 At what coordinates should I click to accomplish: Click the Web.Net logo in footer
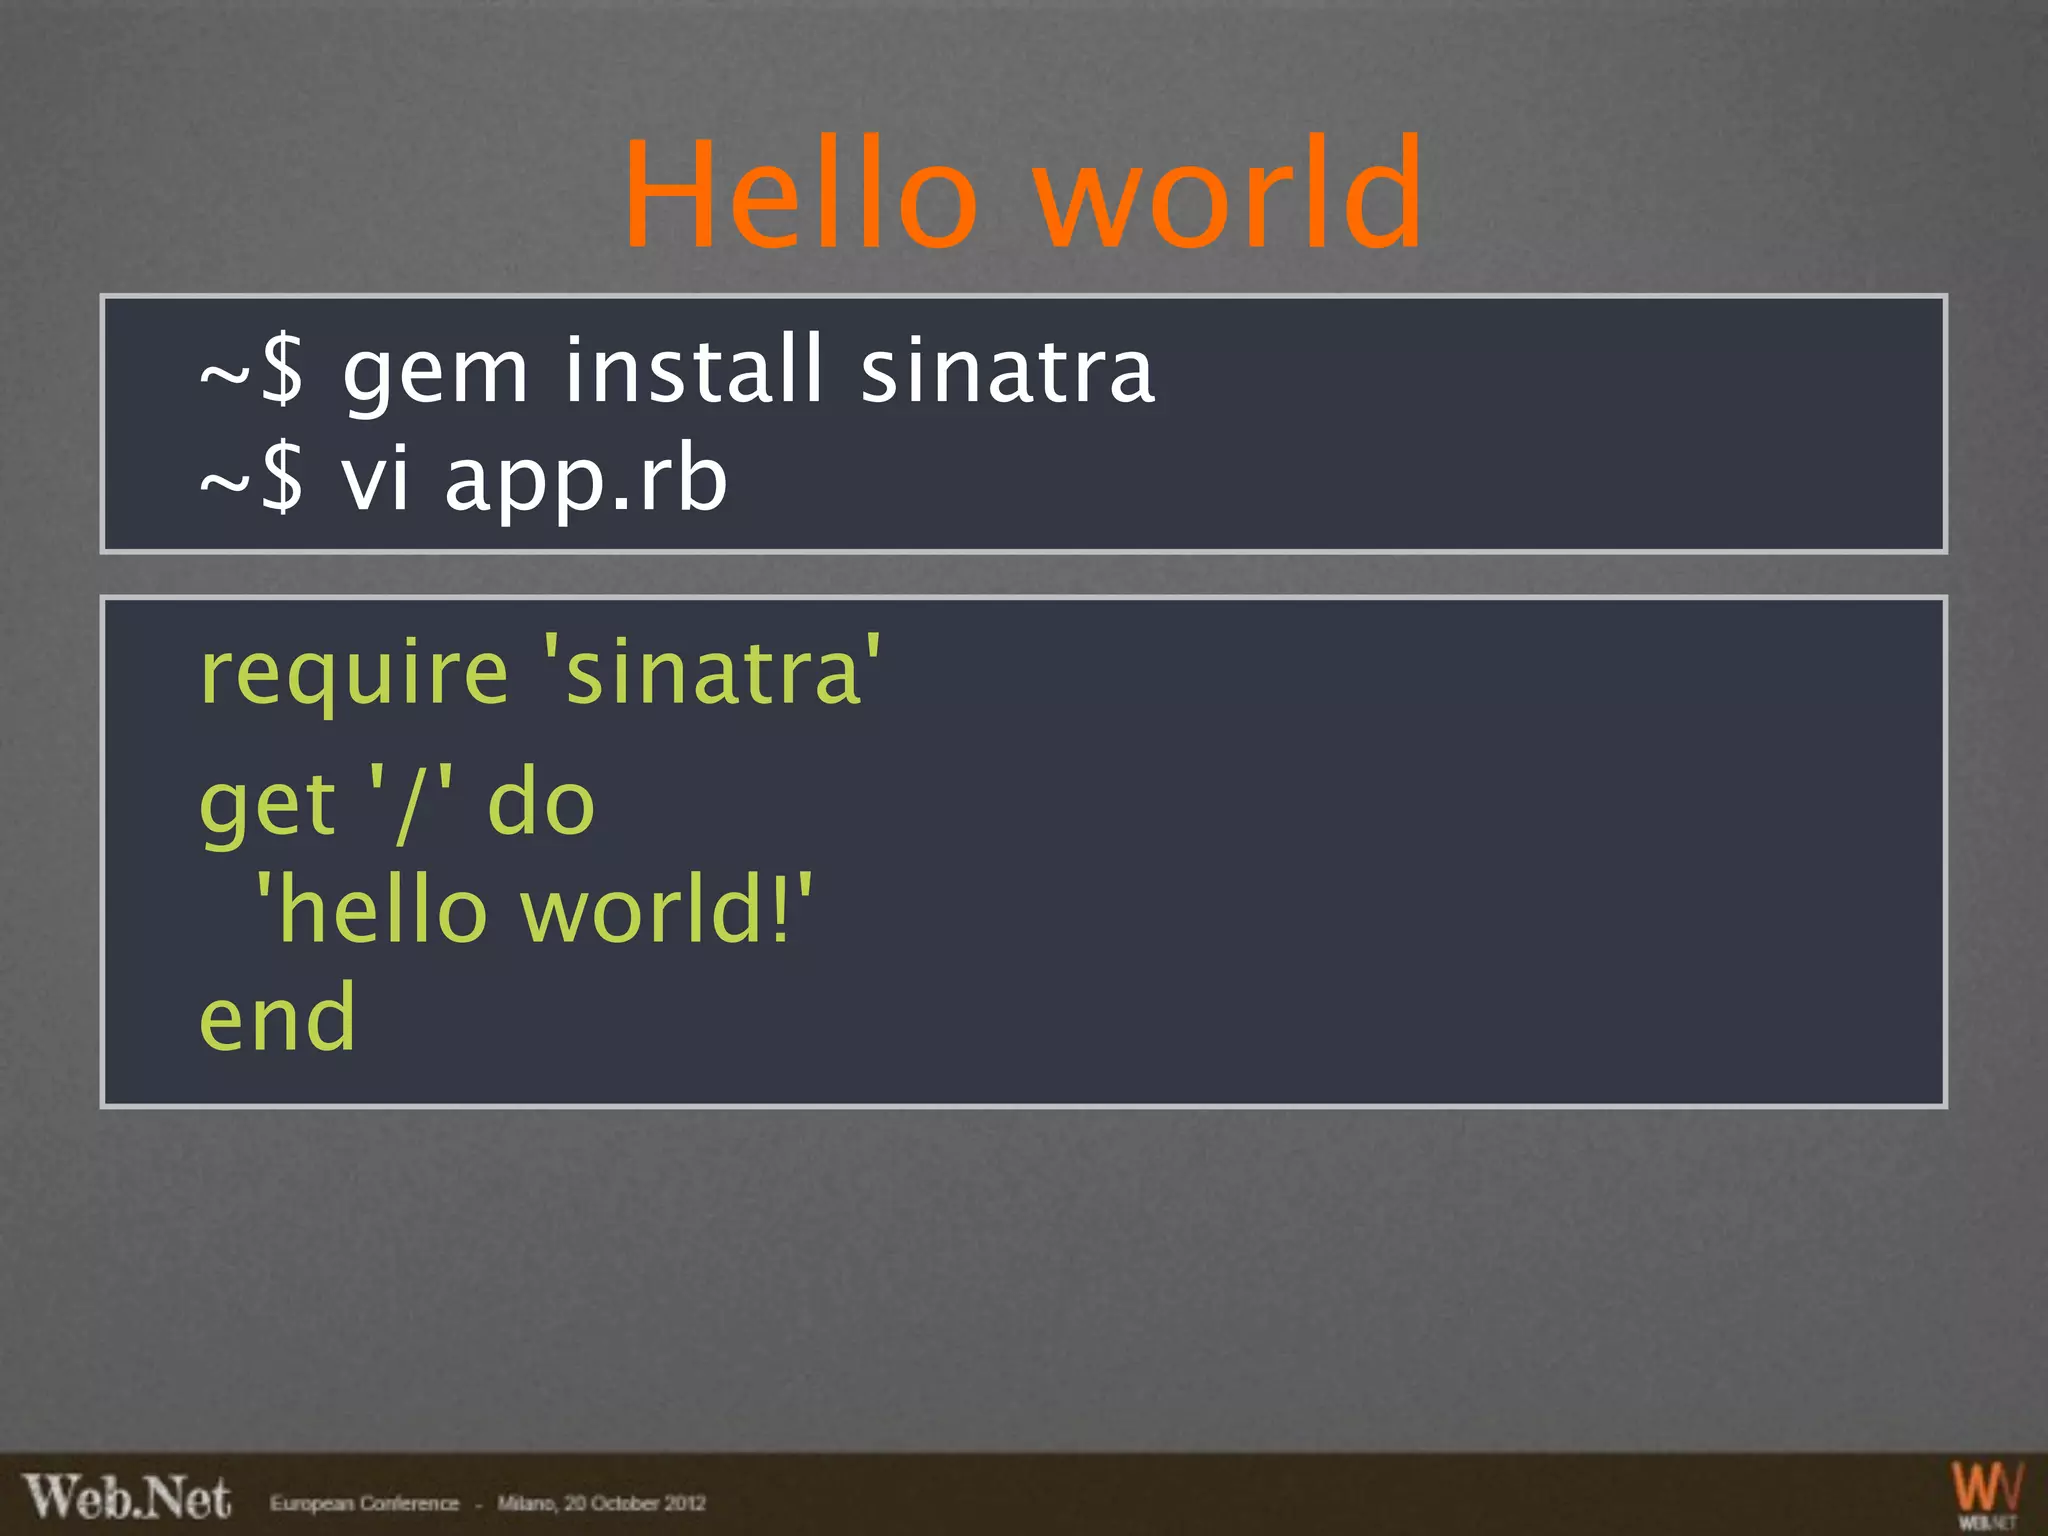point(128,1498)
